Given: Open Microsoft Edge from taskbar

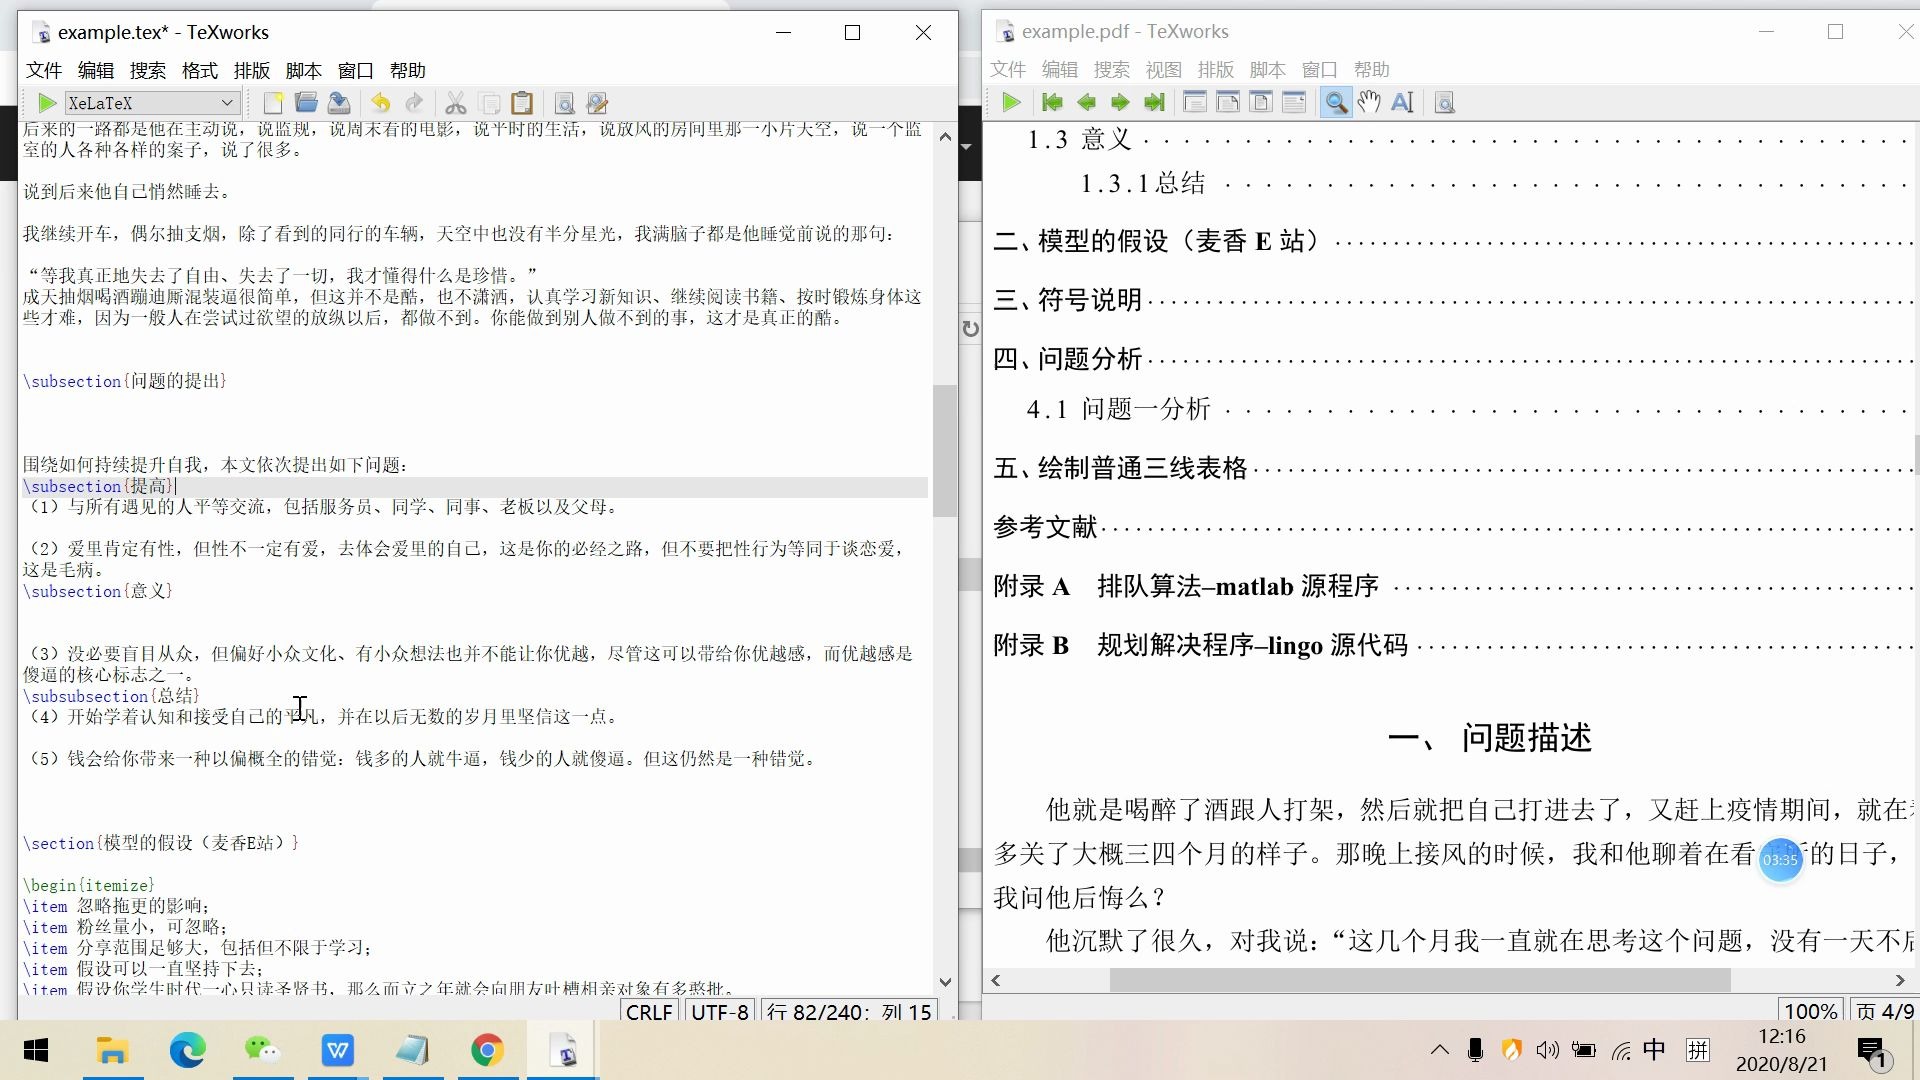Looking at the screenshot, I should click(x=187, y=1051).
